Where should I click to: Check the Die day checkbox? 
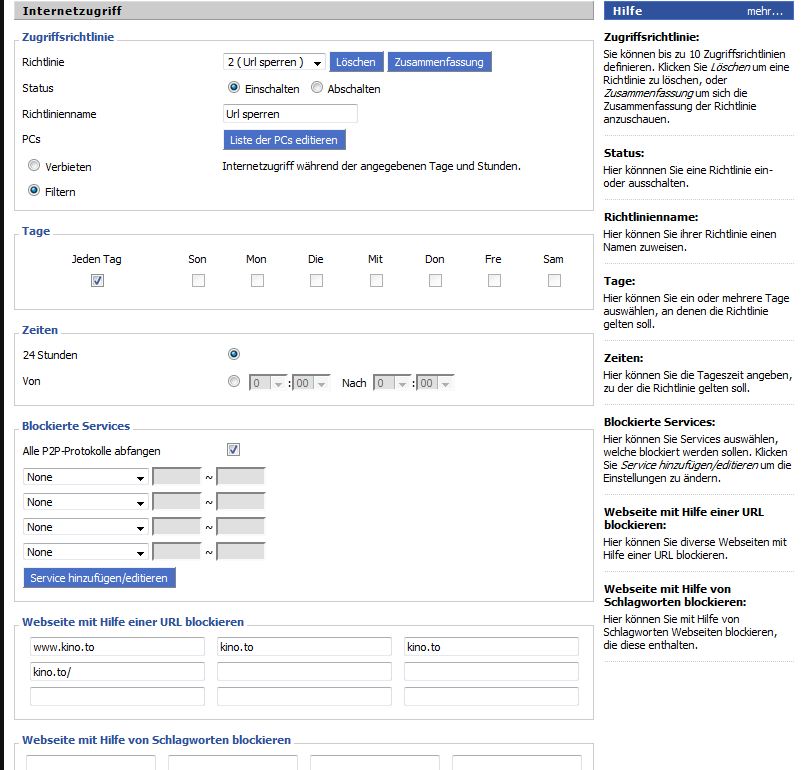316,281
